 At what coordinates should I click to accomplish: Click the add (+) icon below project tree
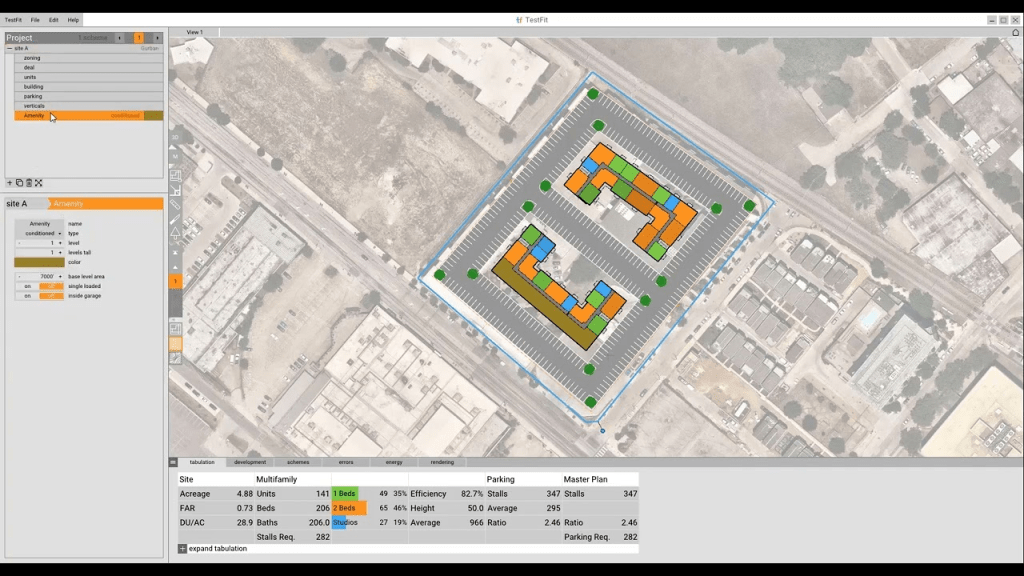click(10, 183)
